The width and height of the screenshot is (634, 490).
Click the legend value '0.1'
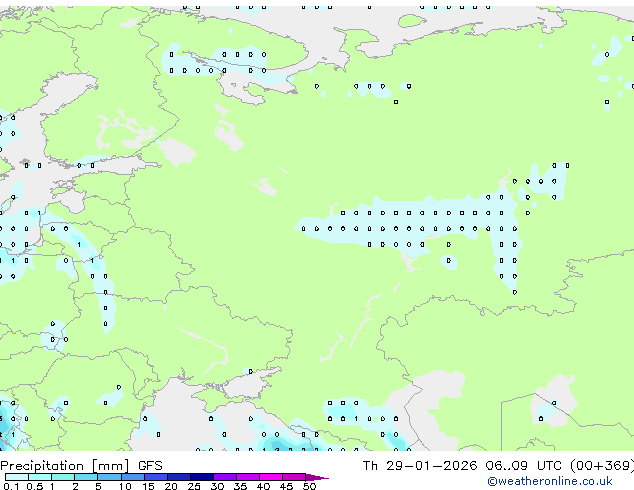(x=11, y=486)
